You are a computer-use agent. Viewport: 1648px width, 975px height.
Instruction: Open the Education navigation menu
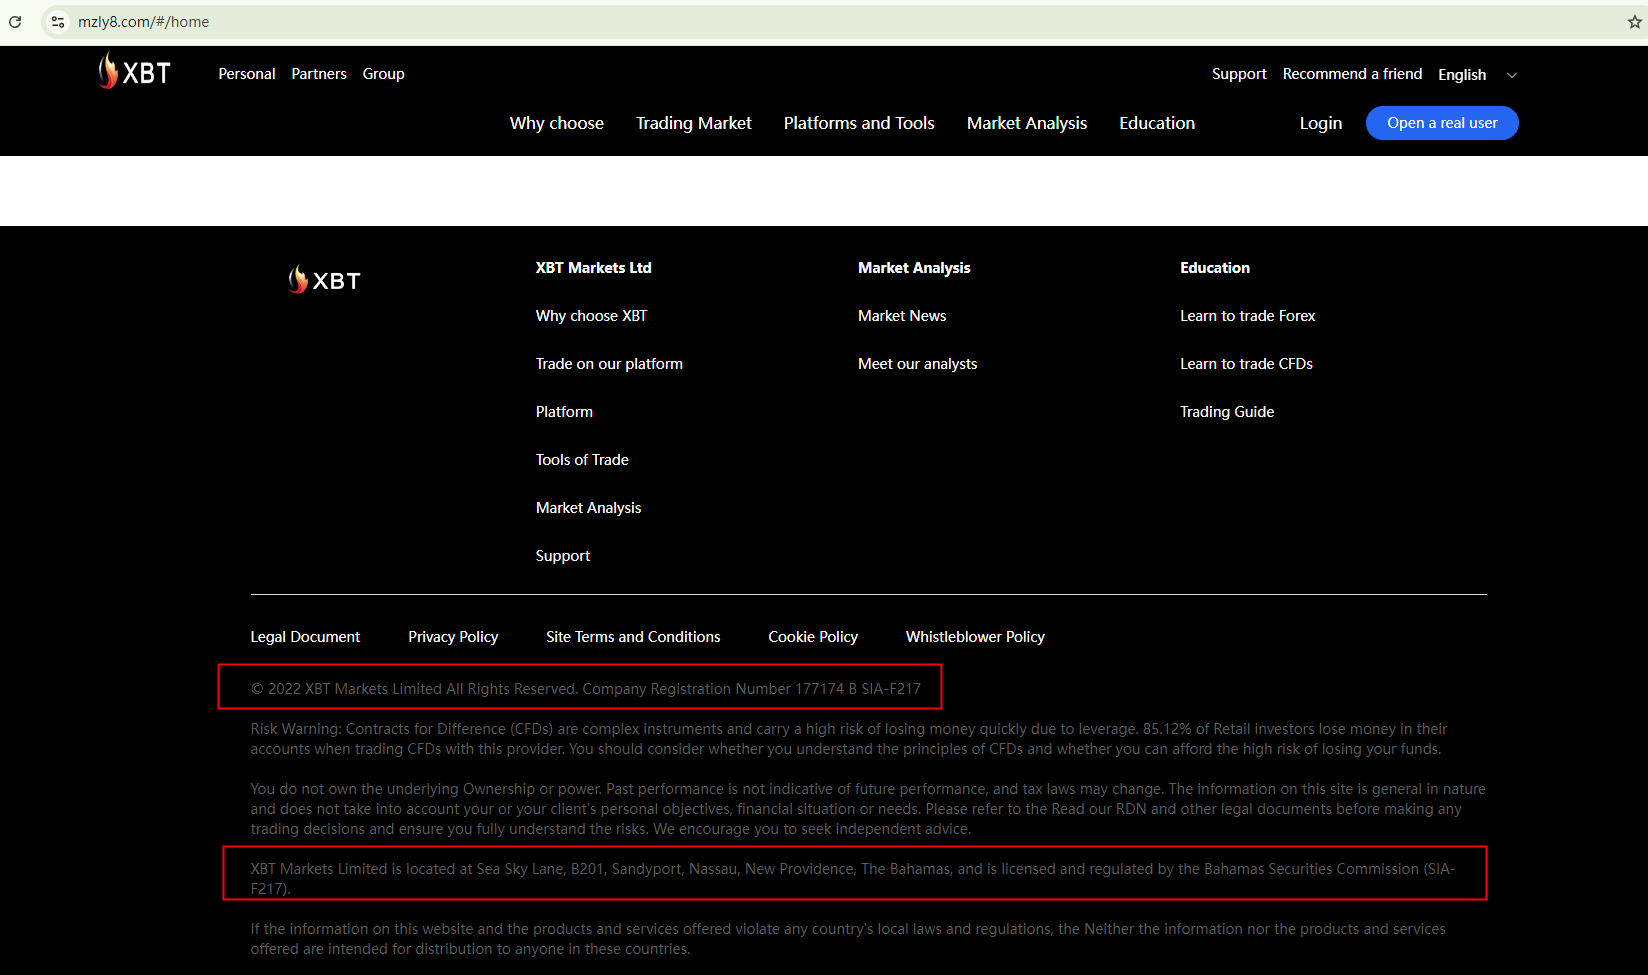coord(1157,123)
